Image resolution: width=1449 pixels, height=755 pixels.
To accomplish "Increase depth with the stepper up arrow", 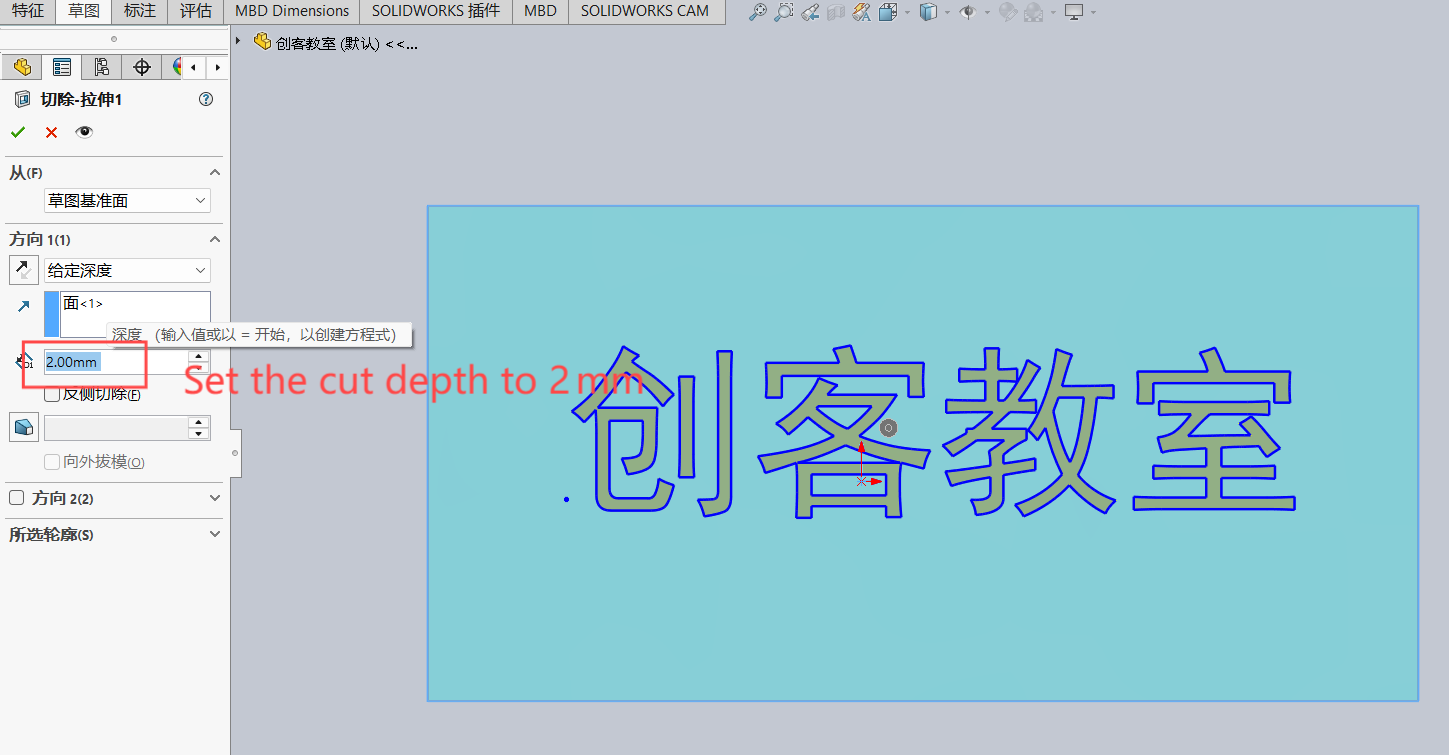I will point(199,355).
